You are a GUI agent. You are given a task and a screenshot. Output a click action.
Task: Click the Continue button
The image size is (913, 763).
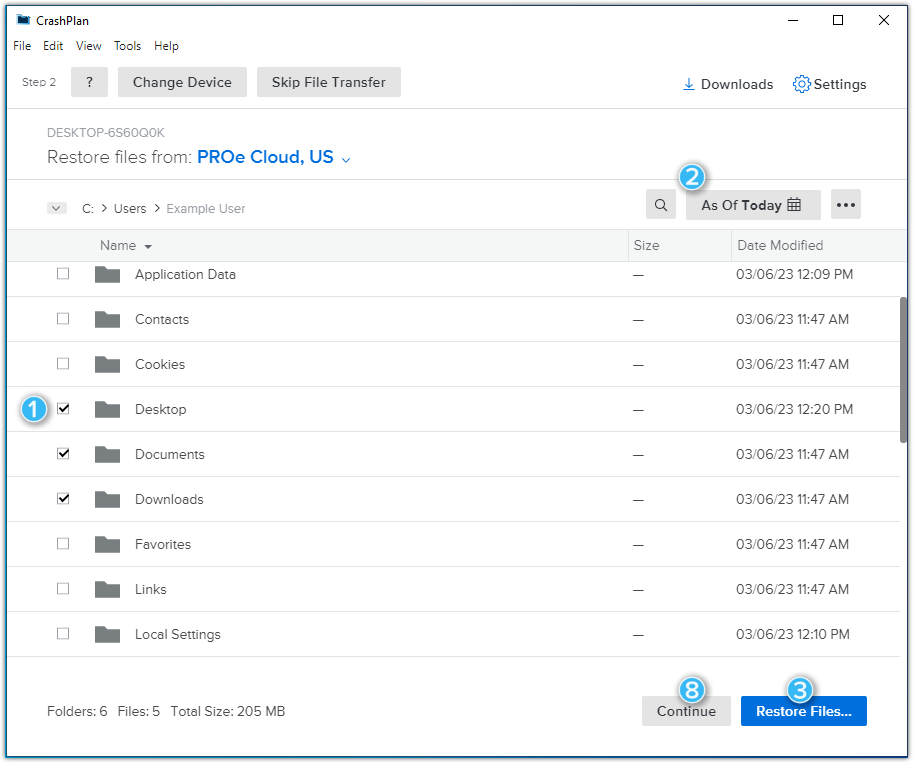[686, 711]
